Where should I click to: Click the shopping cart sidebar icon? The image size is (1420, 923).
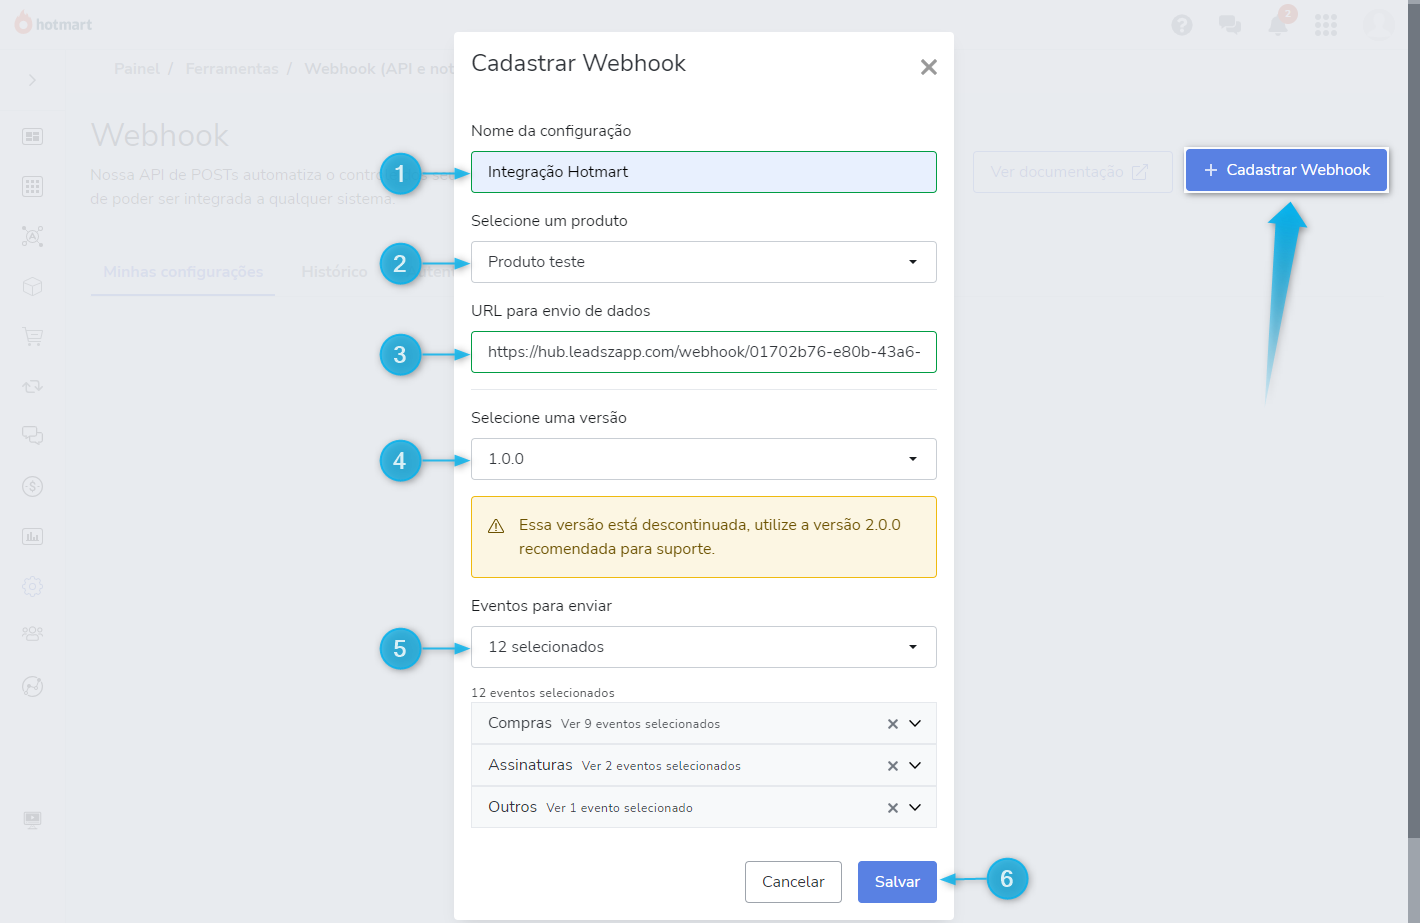[33, 337]
